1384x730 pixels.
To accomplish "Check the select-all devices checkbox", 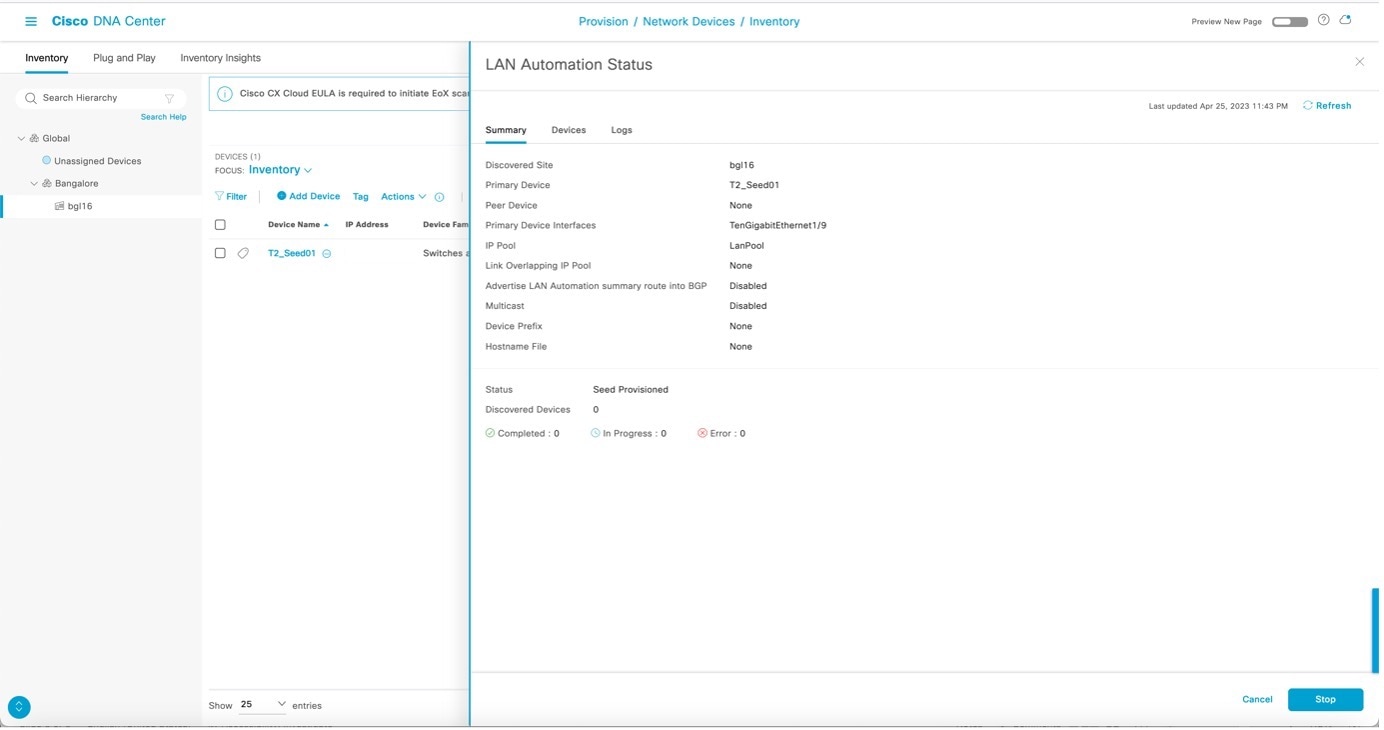I will click(220, 225).
